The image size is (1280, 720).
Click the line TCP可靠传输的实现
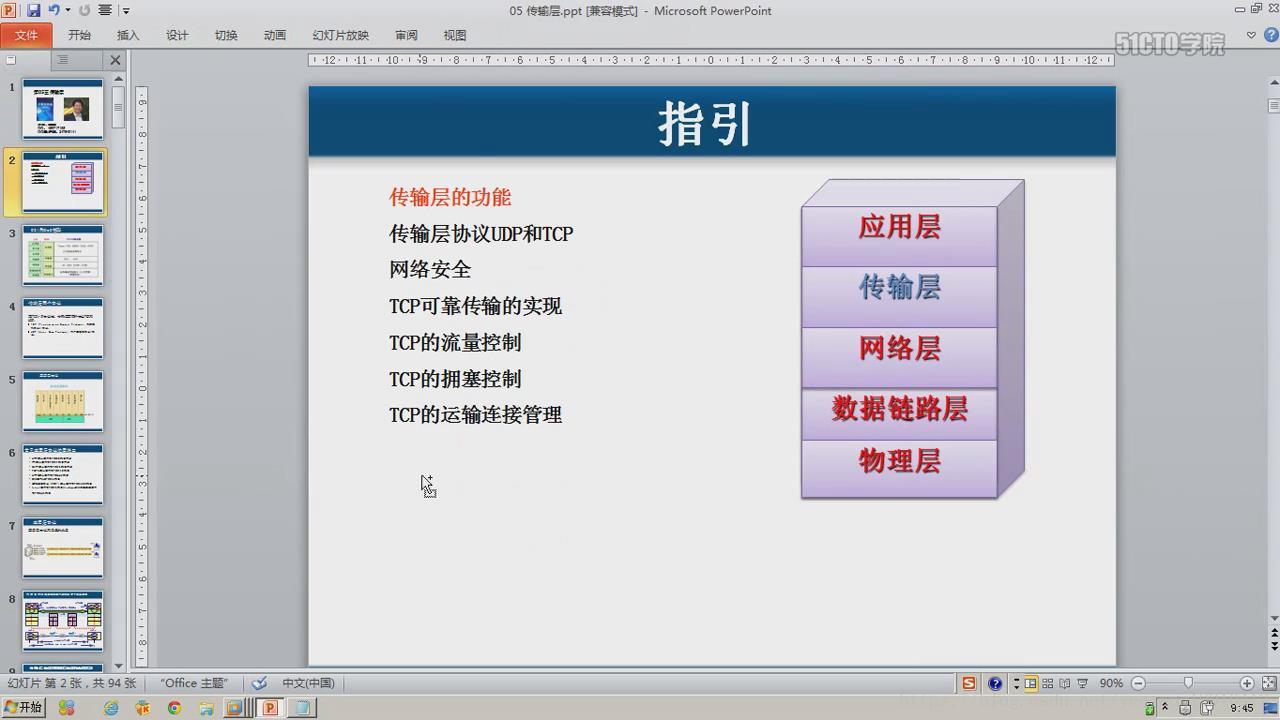point(475,306)
